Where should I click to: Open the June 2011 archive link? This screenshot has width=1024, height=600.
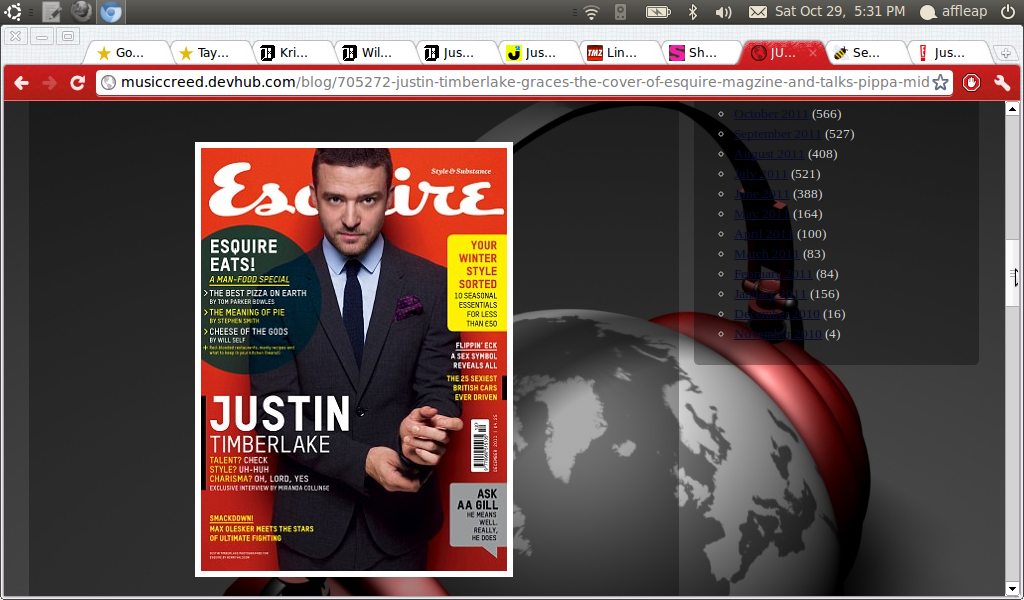tap(761, 194)
